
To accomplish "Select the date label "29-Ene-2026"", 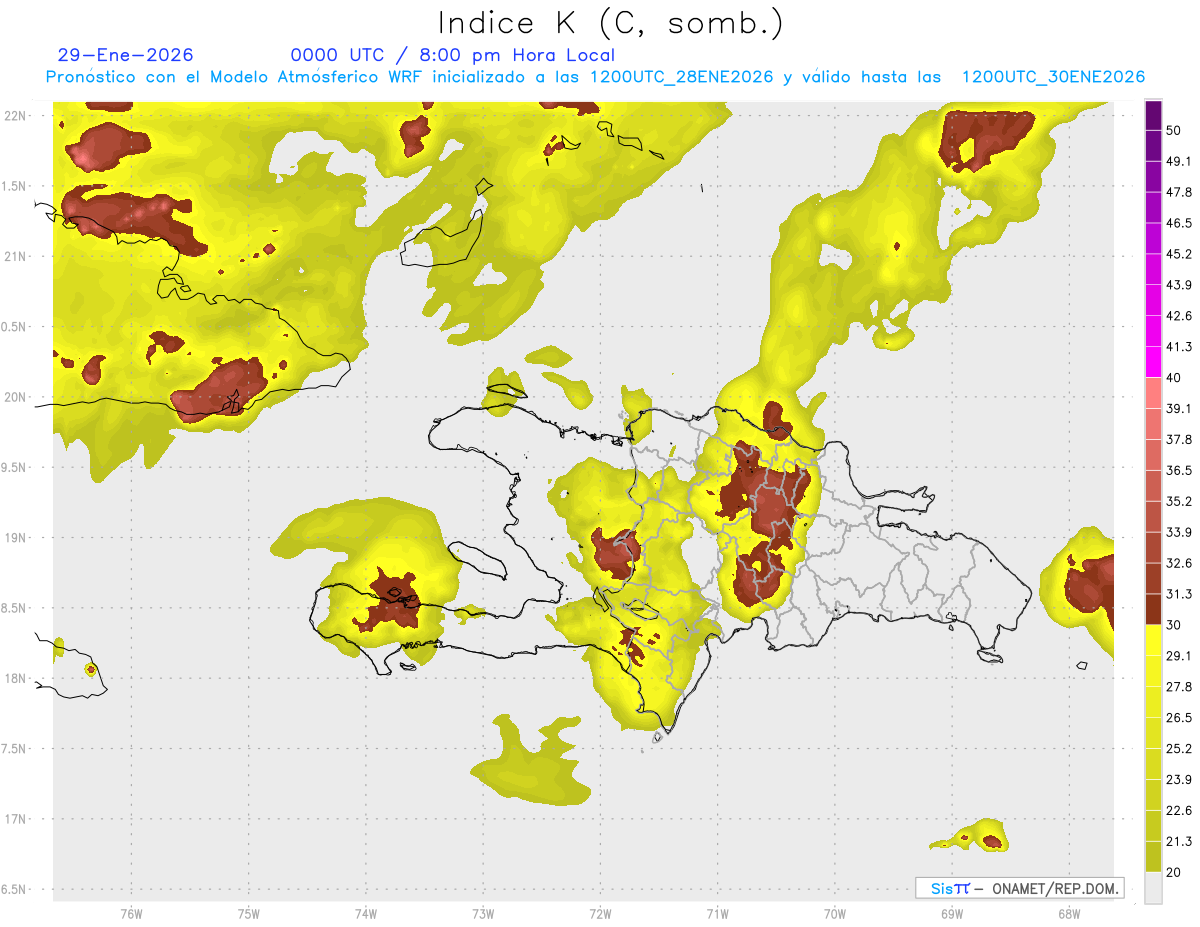I will (x=126, y=55).
